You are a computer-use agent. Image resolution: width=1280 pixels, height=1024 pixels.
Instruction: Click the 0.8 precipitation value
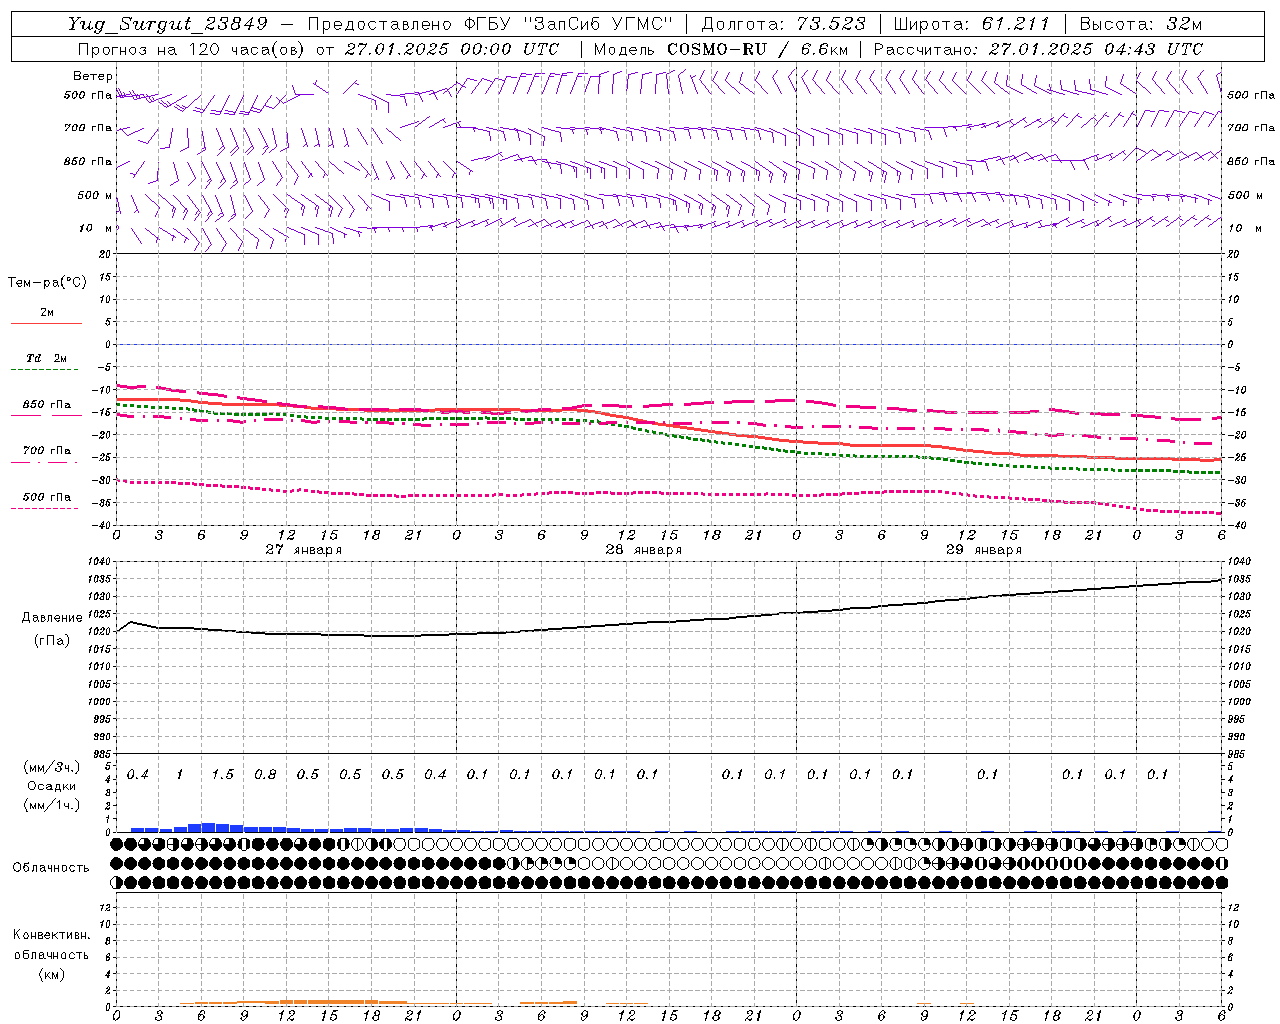[x=265, y=775]
